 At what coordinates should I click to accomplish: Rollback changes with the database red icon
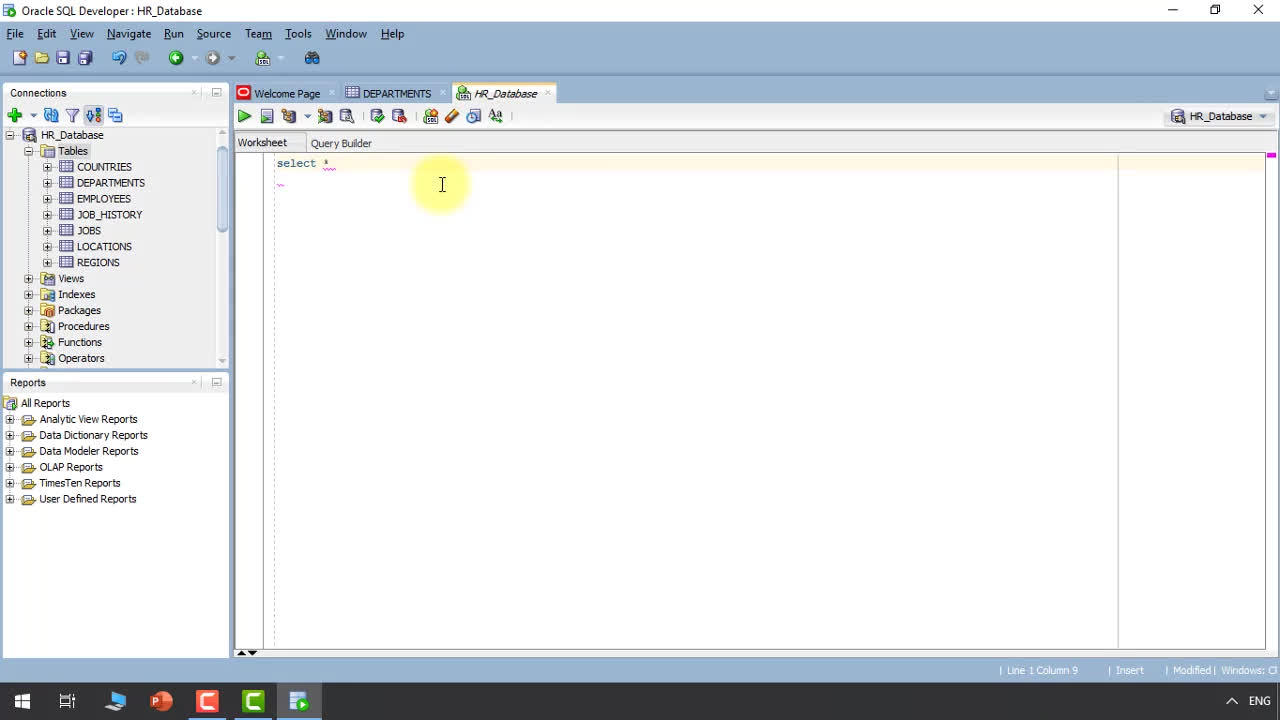pos(399,116)
